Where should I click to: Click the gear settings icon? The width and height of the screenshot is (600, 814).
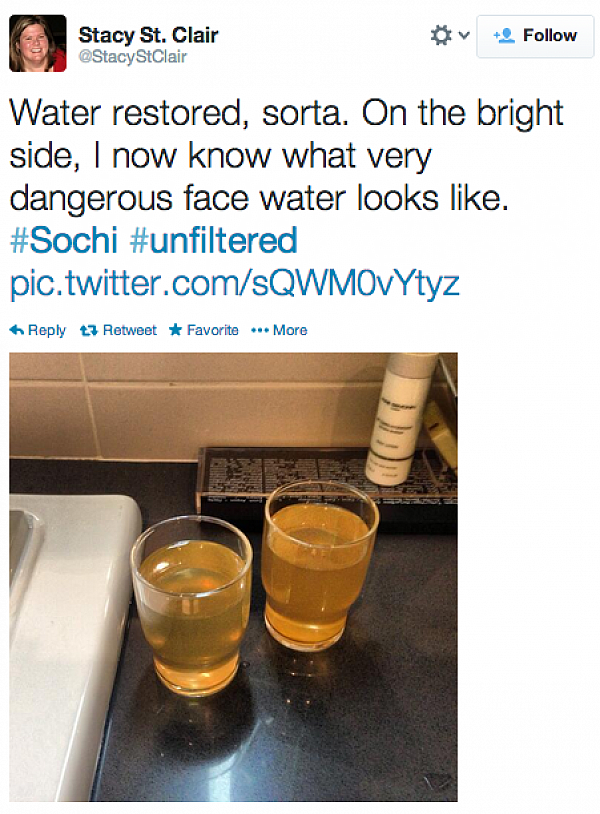(441, 35)
